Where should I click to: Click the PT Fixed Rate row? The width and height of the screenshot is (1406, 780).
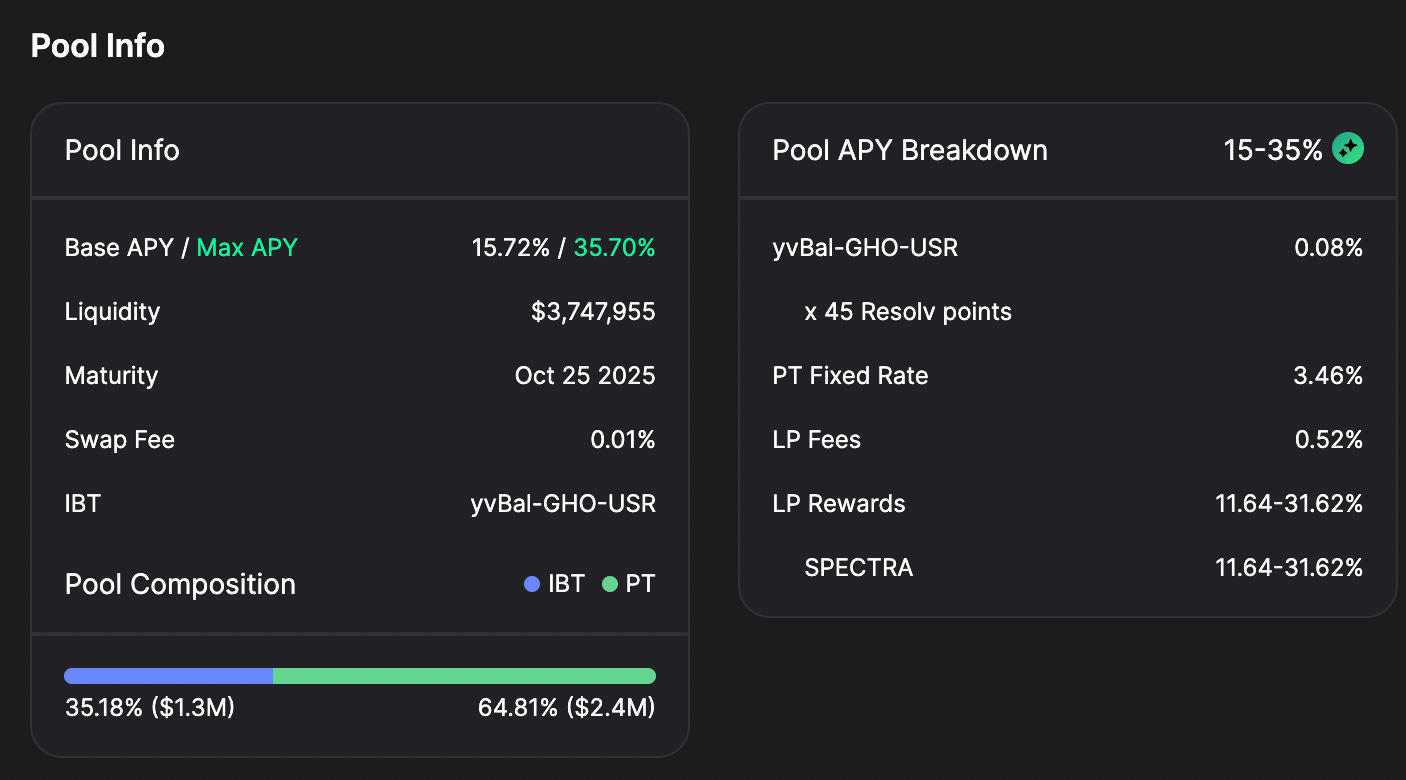pos(1067,376)
